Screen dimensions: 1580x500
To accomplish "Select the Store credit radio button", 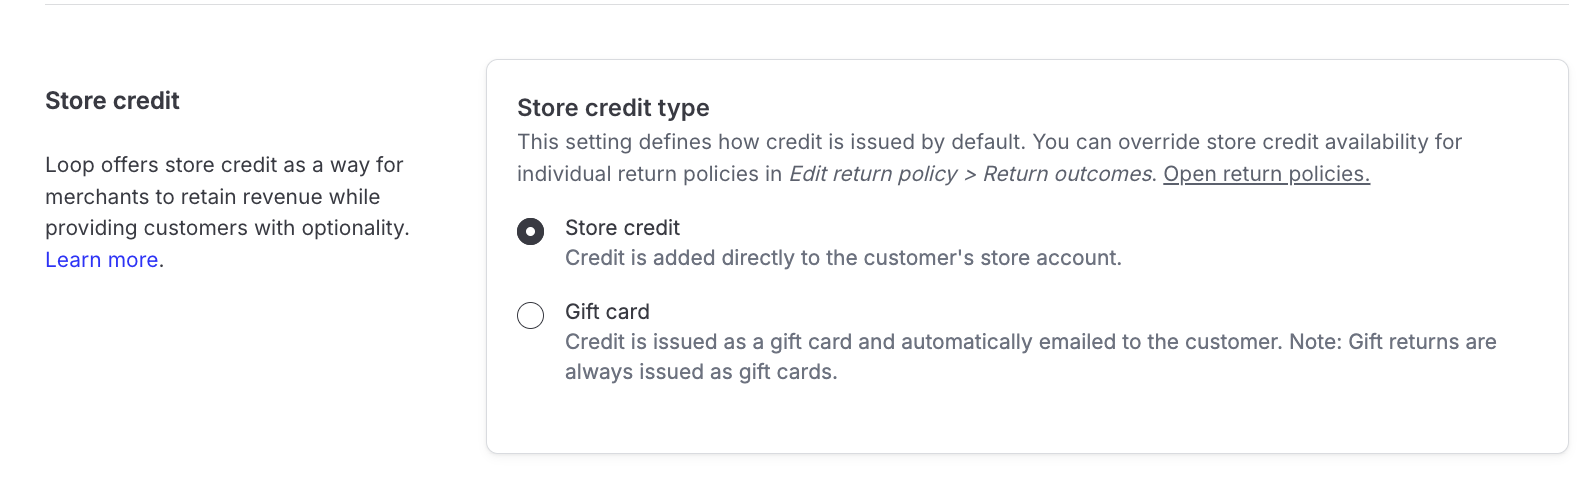I will pyautogui.click(x=530, y=232).
